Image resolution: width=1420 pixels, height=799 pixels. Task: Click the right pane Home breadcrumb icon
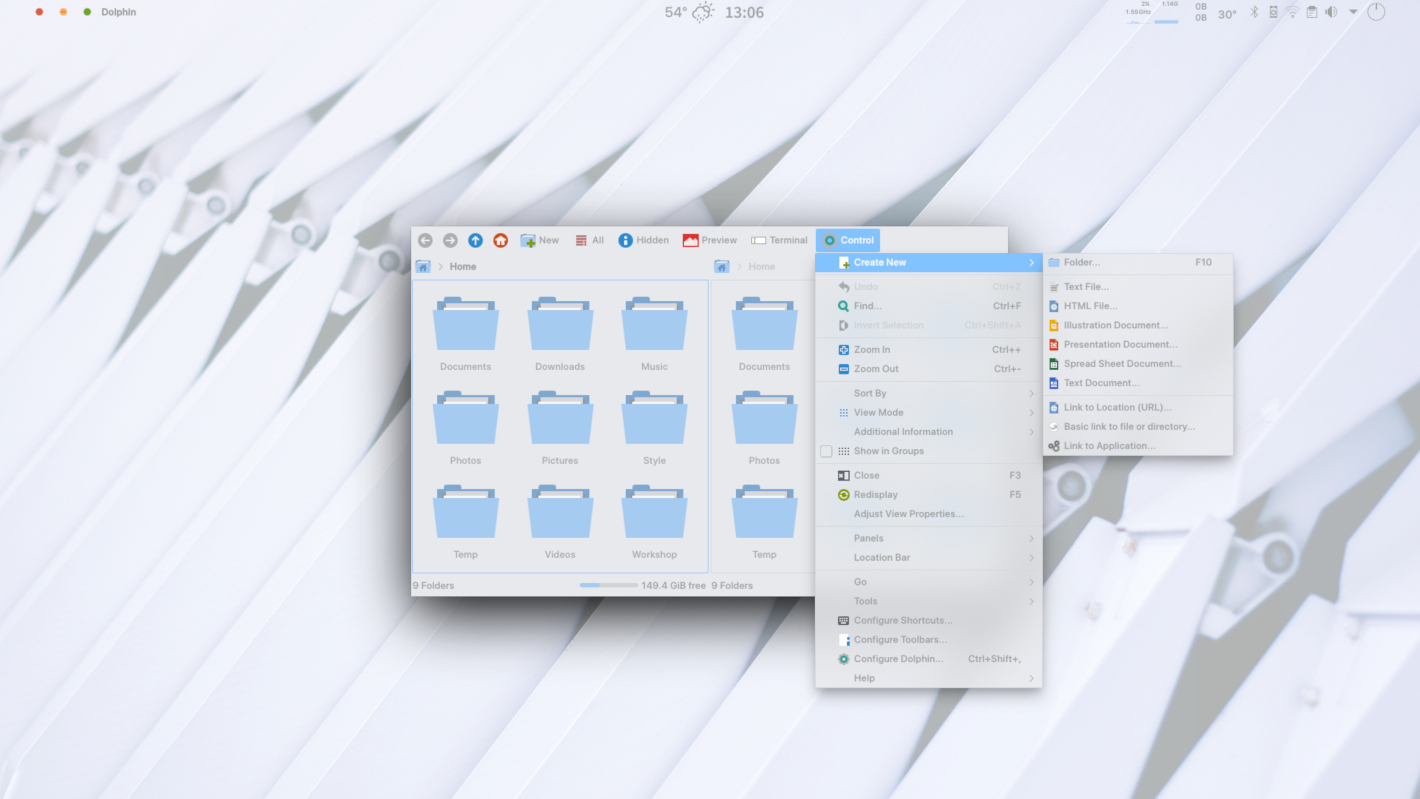point(722,266)
